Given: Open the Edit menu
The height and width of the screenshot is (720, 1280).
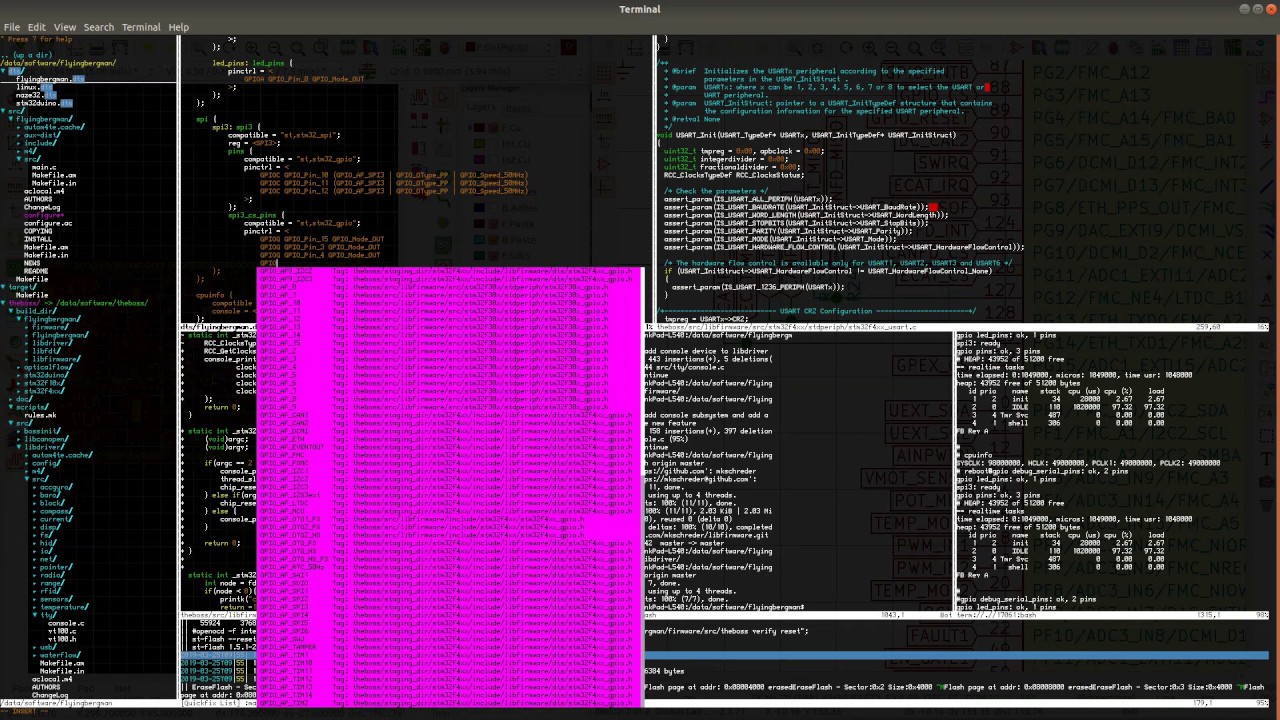Looking at the screenshot, I should pos(36,27).
